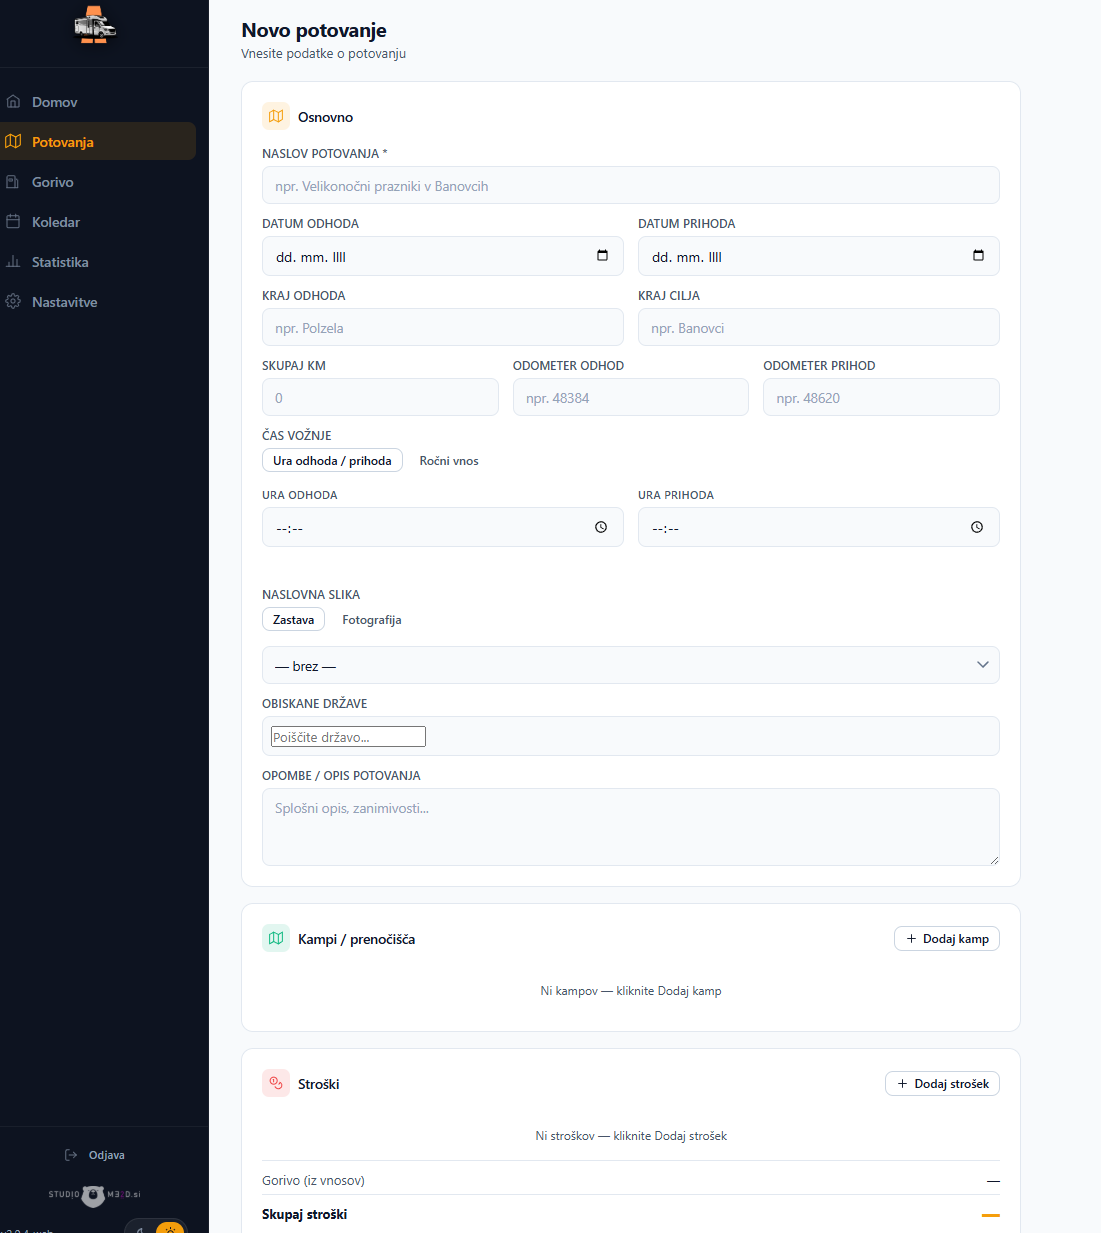The width and height of the screenshot is (1101, 1233).
Task: Switch to the sun light theme
Action: 170,1228
